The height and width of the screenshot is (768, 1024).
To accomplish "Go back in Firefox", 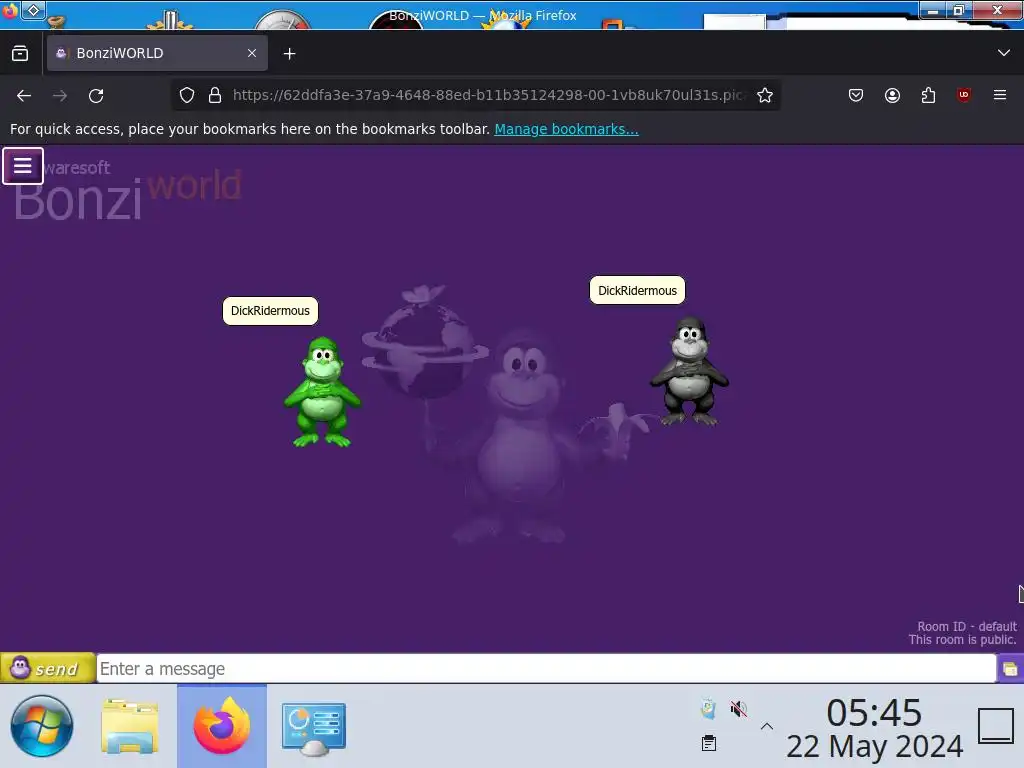I will tap(24, 96).
